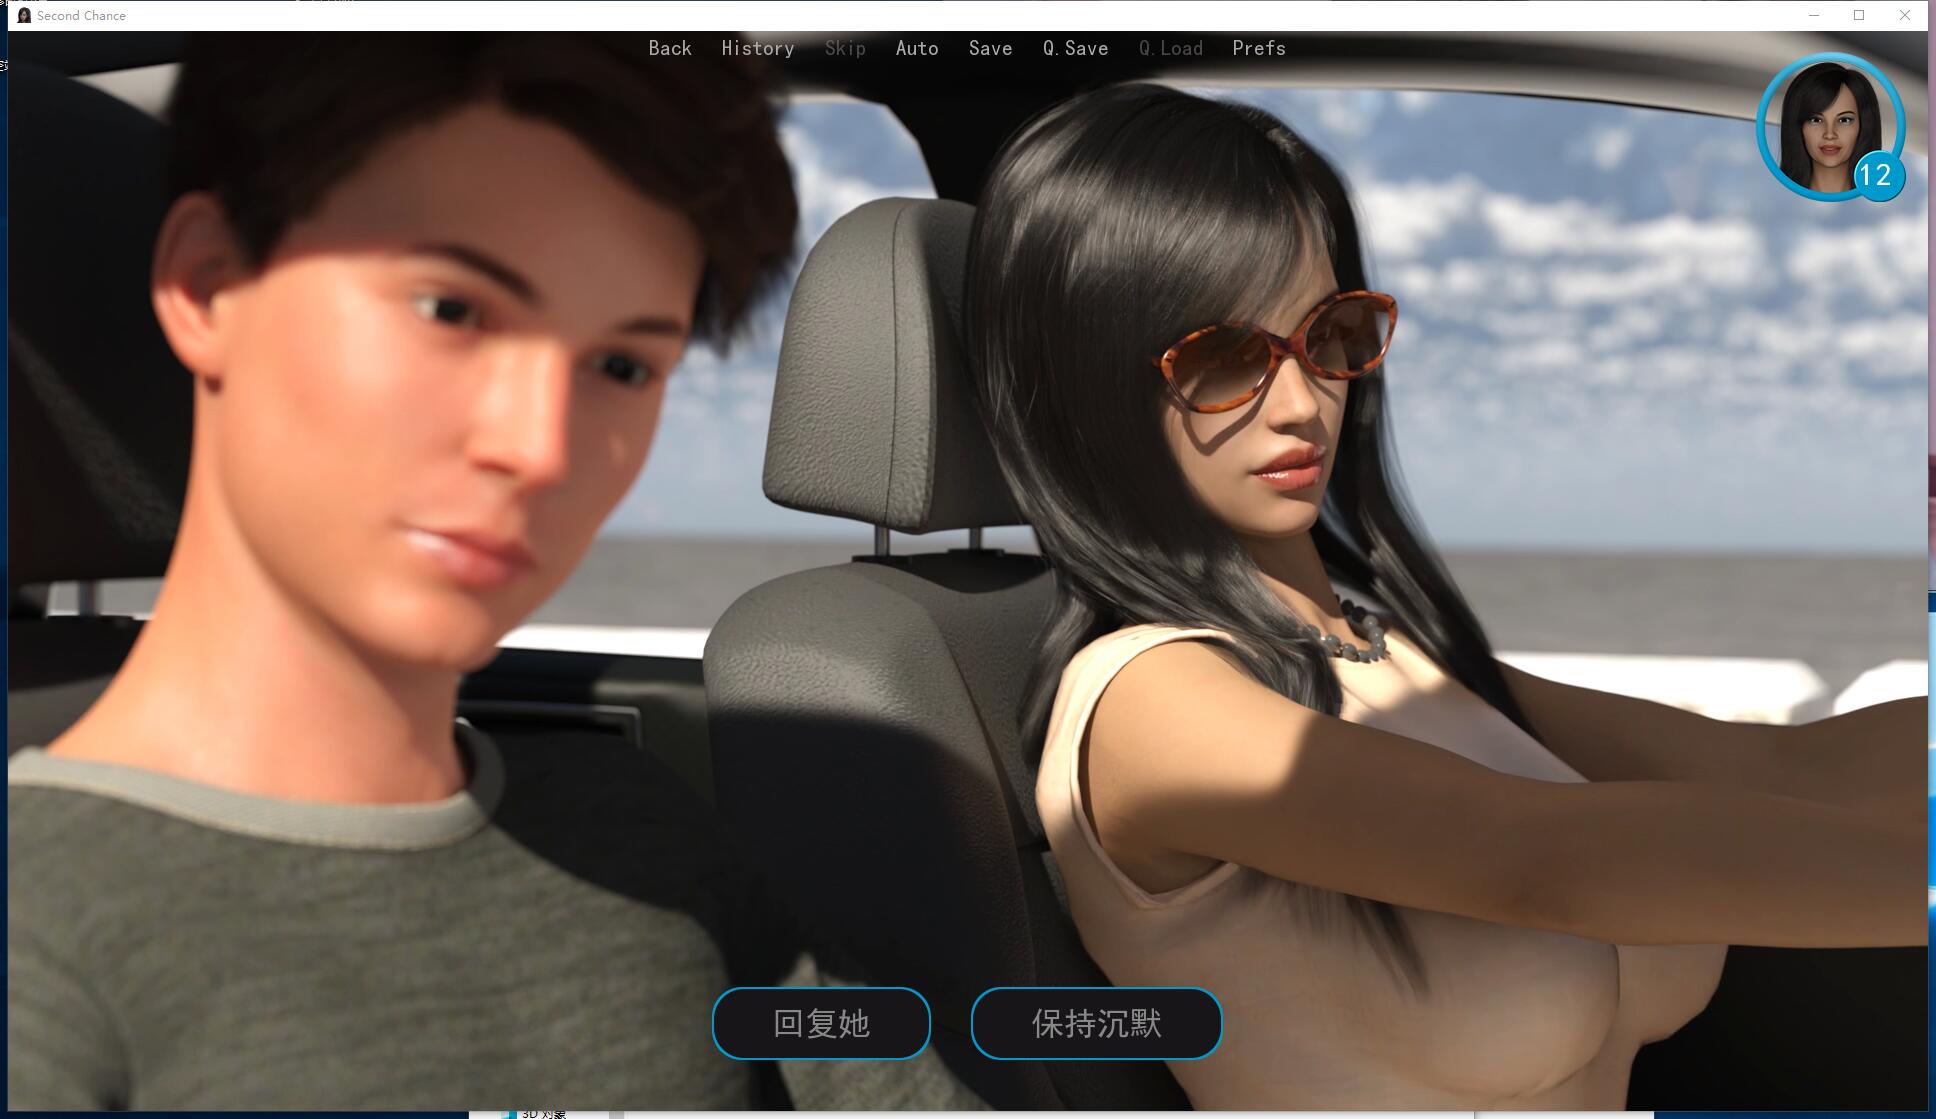Viewport: 1936px width, 1119px height.
Task: Enable Skip mode to fast-forward dialogue
Action: pos(845,48)
